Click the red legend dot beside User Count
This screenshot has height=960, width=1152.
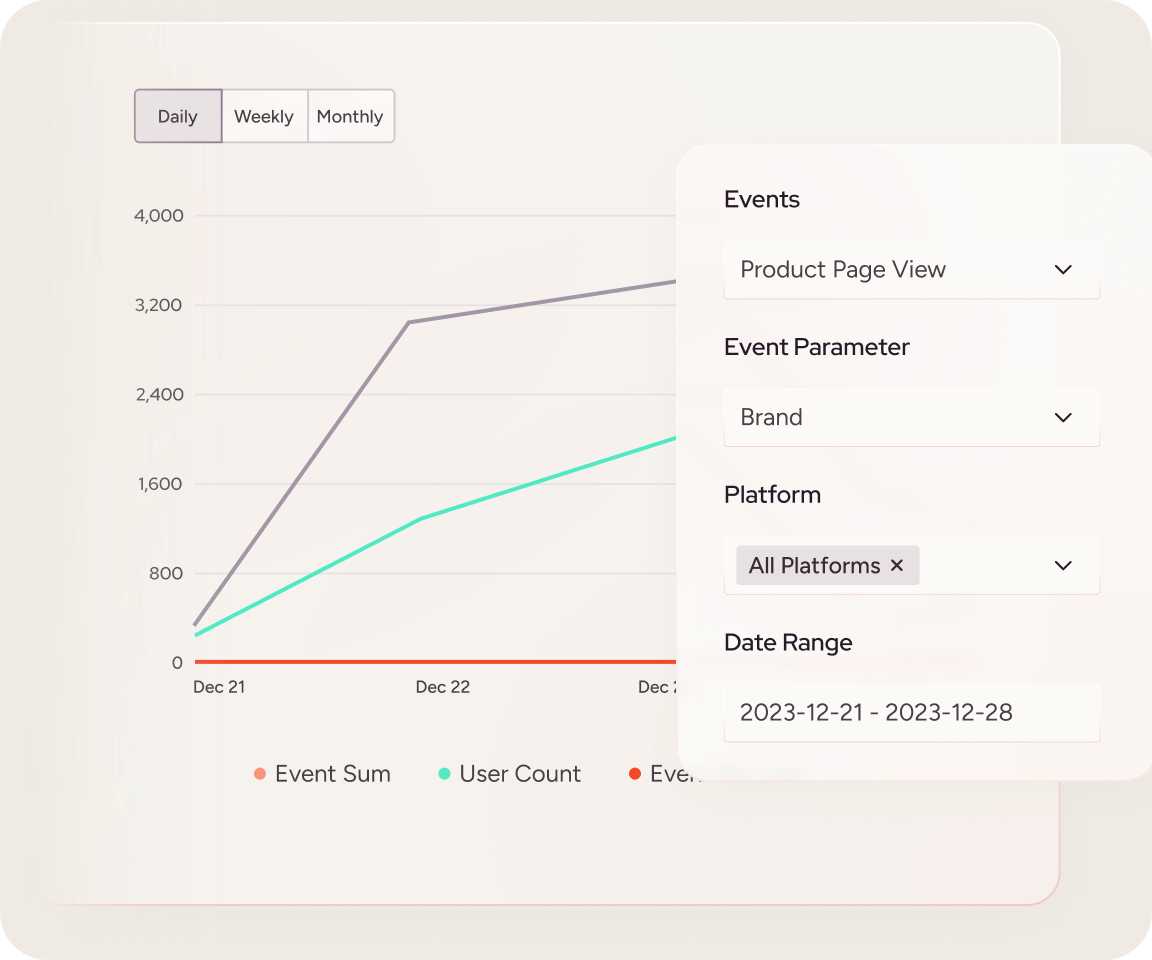coord(635,774)
